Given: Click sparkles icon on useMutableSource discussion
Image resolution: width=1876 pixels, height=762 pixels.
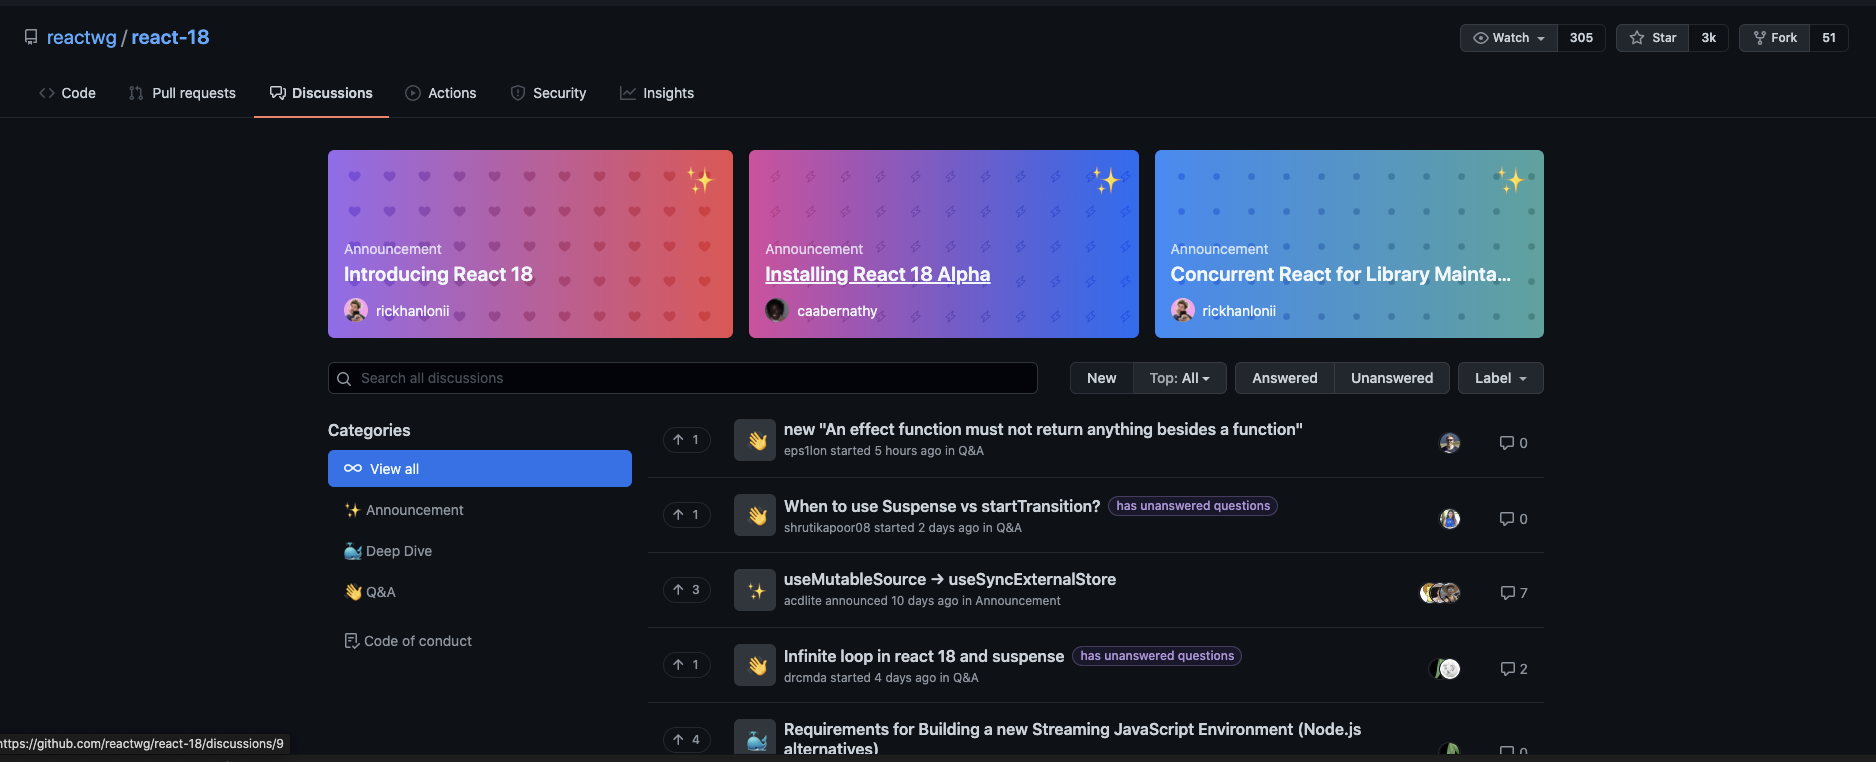Looking at the screenshot, I should (x=755, y=590).
